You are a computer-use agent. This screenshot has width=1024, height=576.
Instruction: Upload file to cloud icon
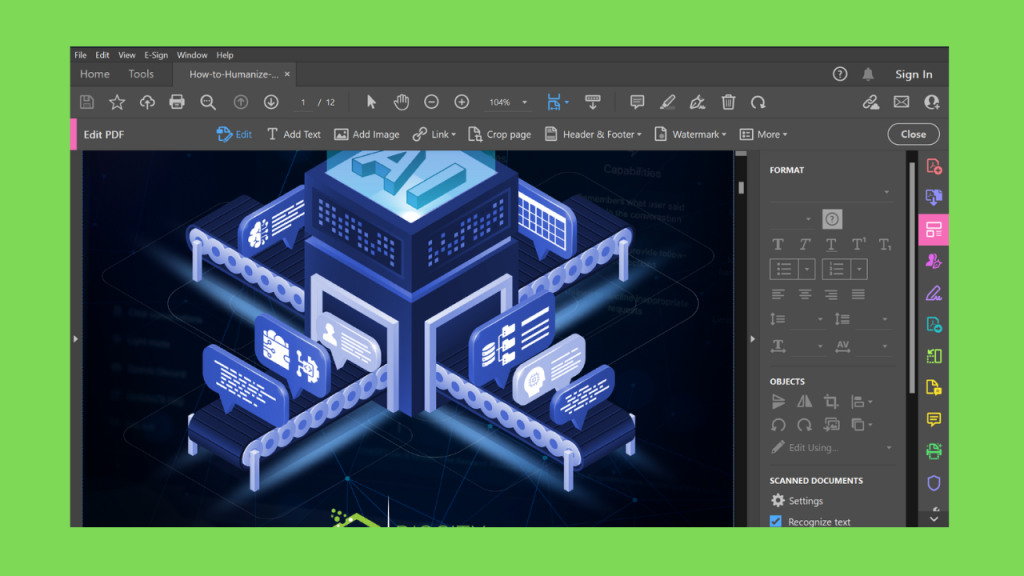(x=147, y=102)
